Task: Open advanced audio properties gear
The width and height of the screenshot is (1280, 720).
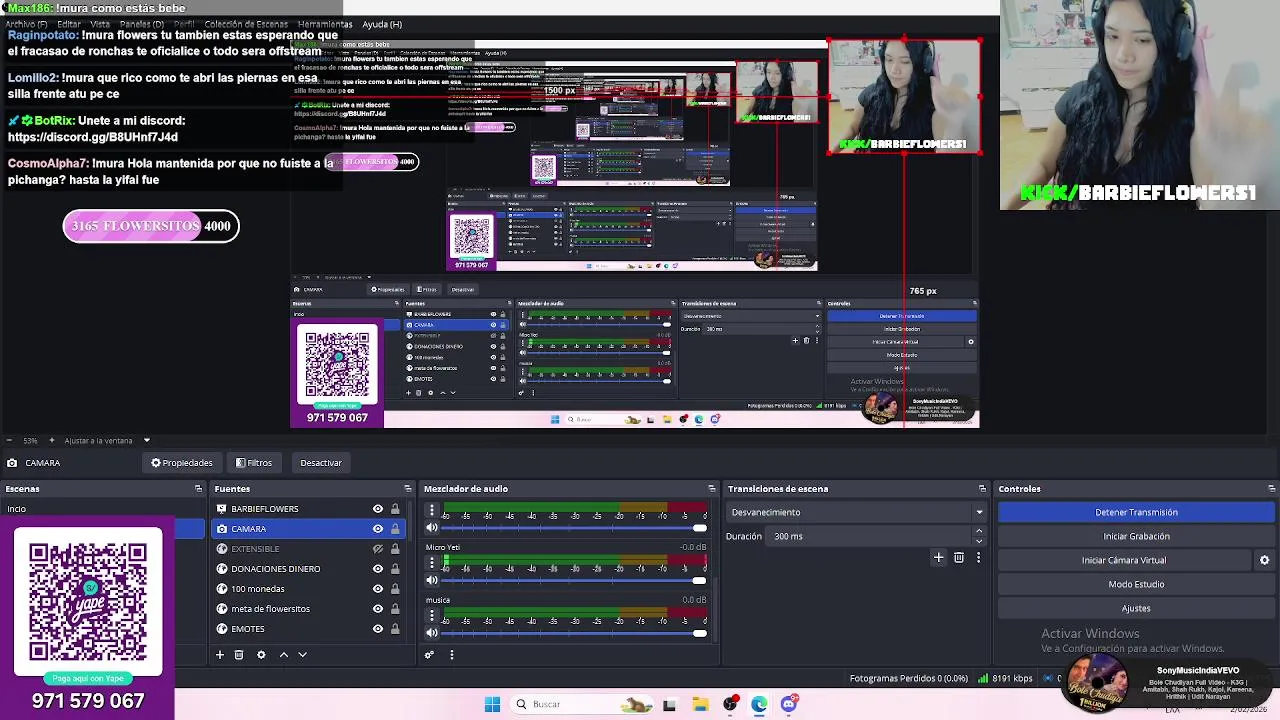Action: point(429,655)
